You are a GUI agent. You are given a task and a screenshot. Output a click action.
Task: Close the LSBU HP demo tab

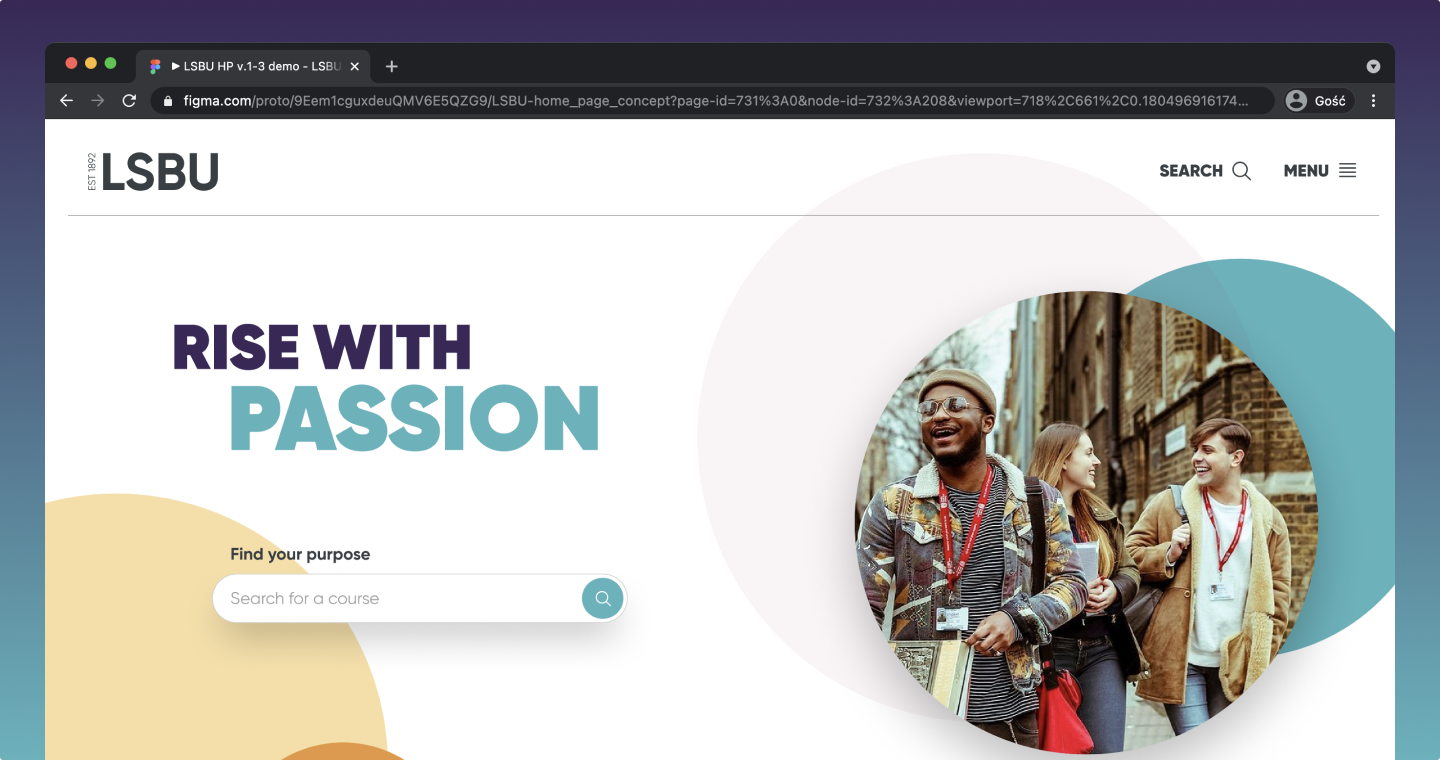pos(354,66)
